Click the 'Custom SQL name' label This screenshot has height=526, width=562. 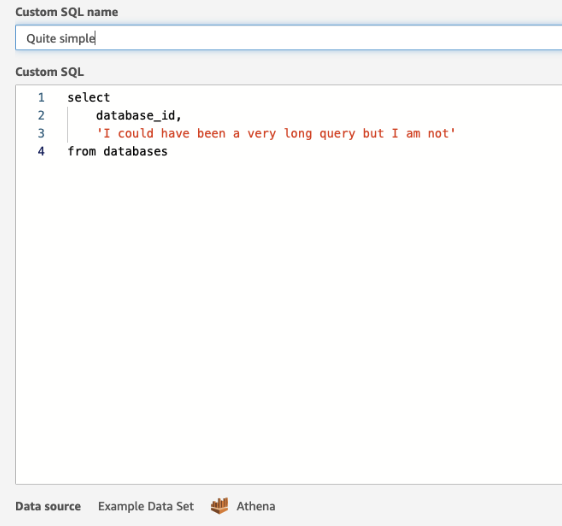tap(67, 12)
